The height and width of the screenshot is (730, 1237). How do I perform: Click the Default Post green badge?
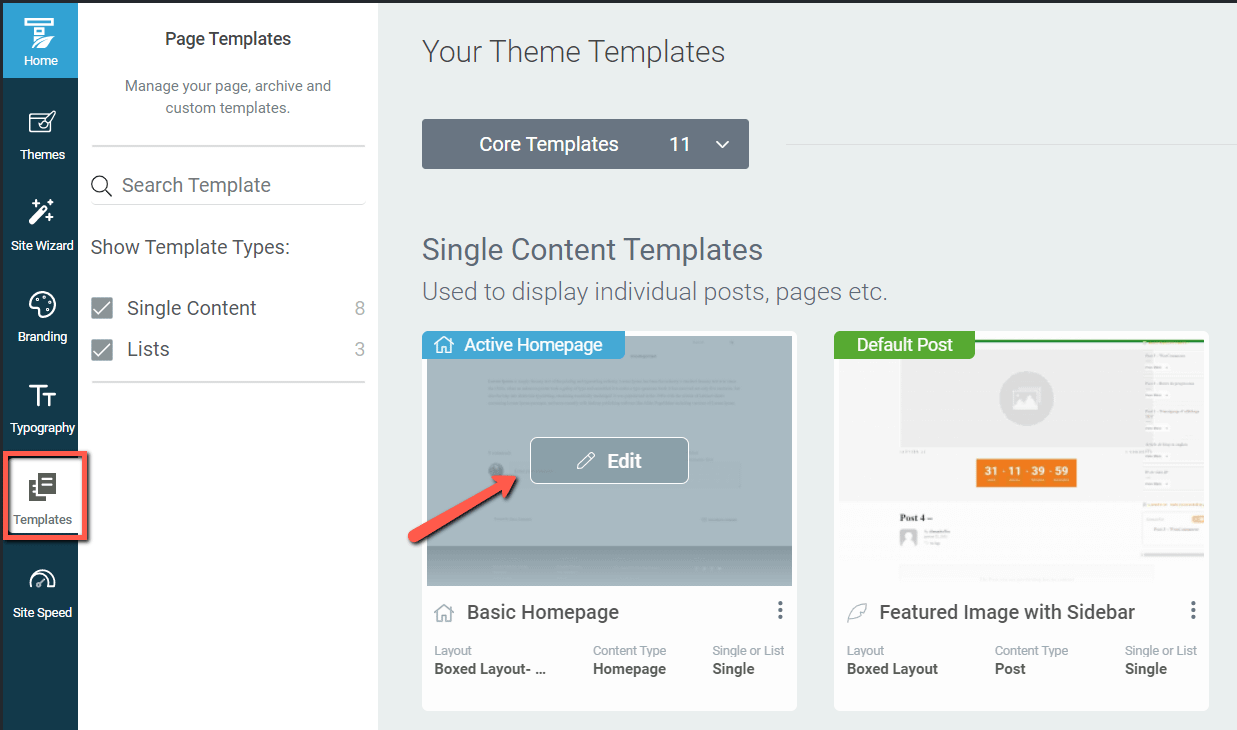904,345
